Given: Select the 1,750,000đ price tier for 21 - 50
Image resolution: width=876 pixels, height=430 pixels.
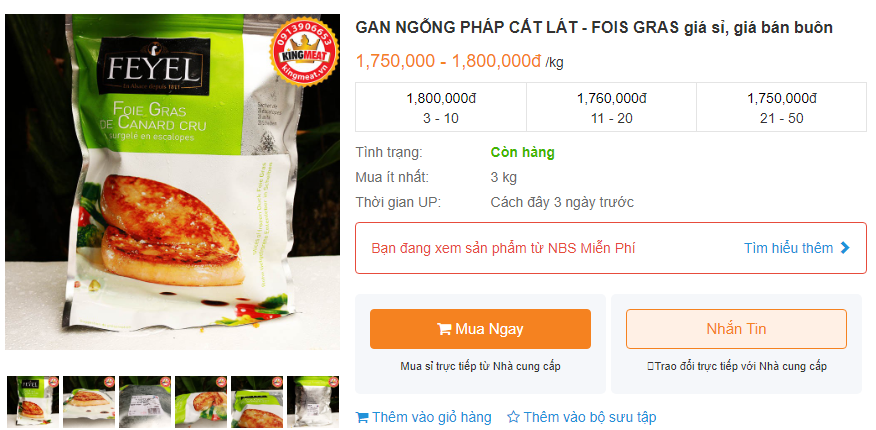Looking at the screenshot, I should (x=782, y=108).
